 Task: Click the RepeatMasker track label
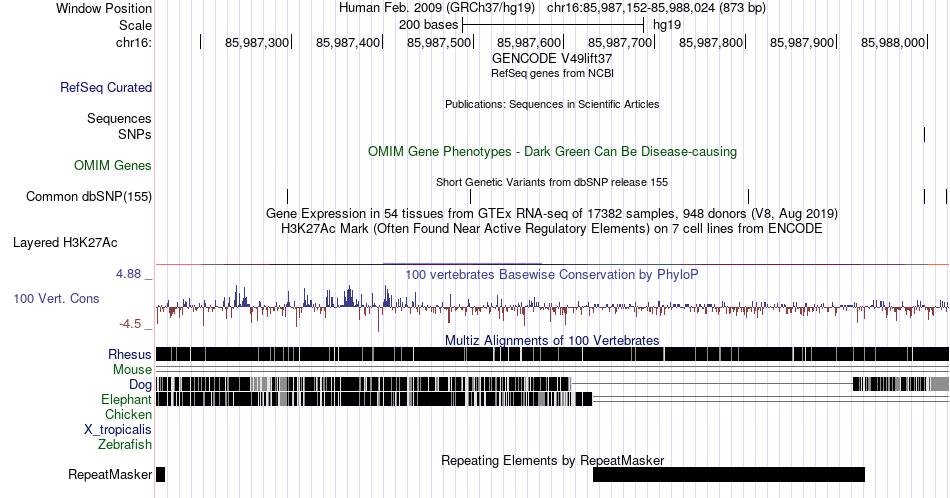tap(110, 474)
